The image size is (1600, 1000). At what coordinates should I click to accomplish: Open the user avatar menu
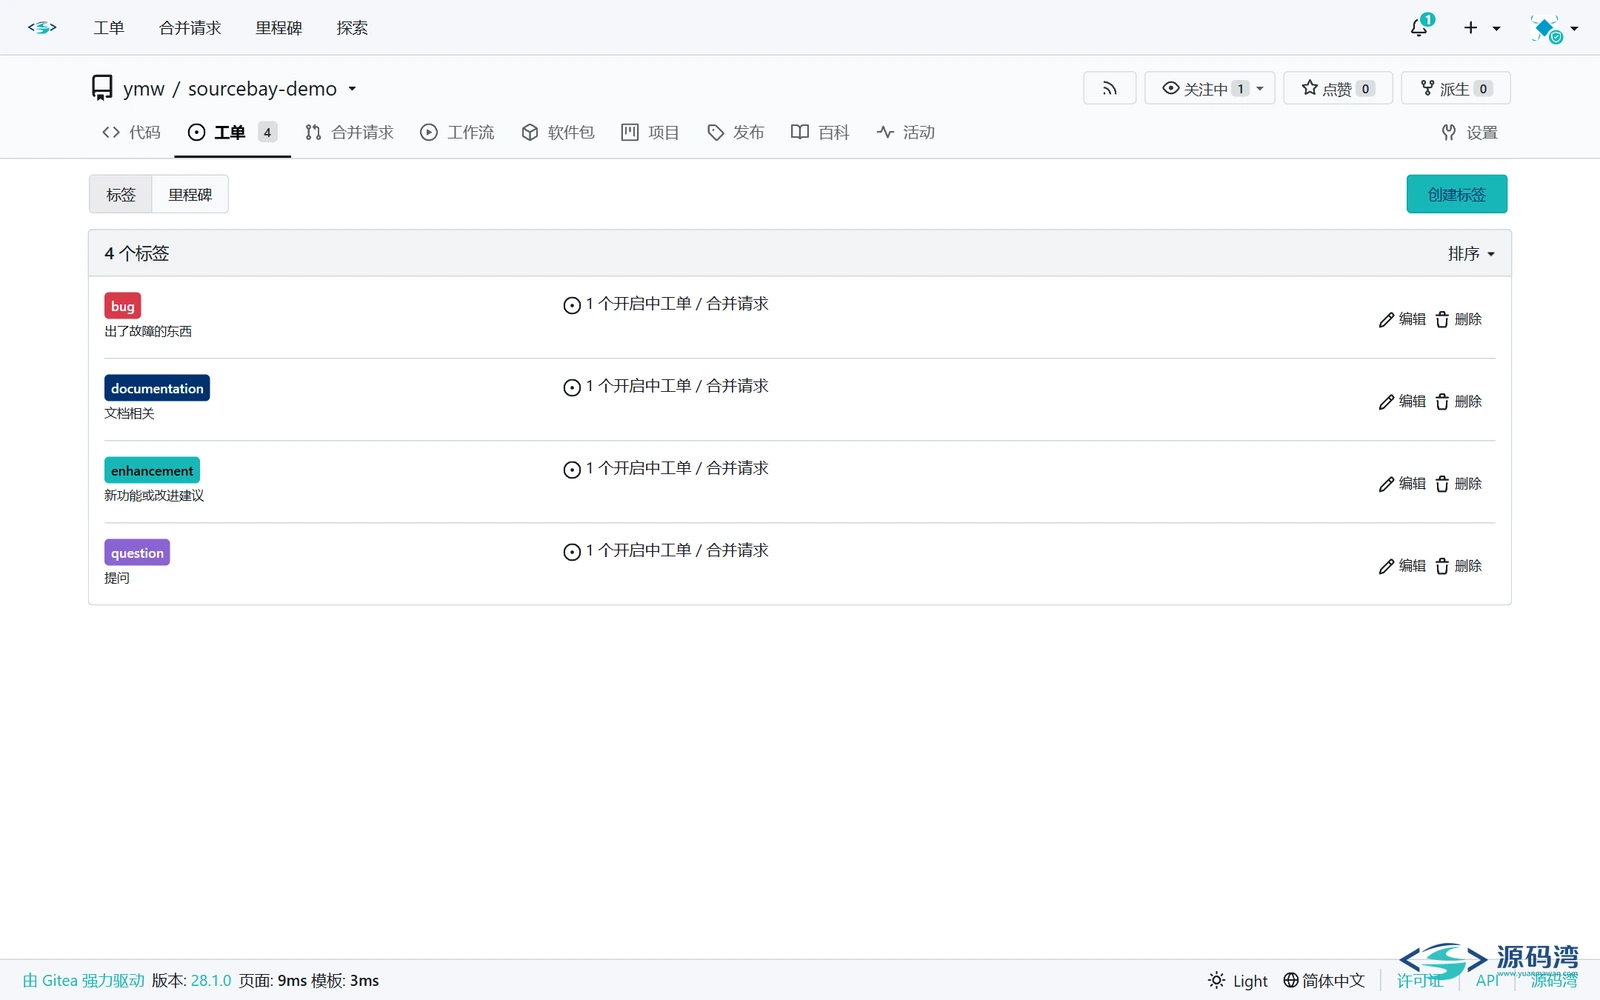pyautogui.click(x=1554, y=28)
